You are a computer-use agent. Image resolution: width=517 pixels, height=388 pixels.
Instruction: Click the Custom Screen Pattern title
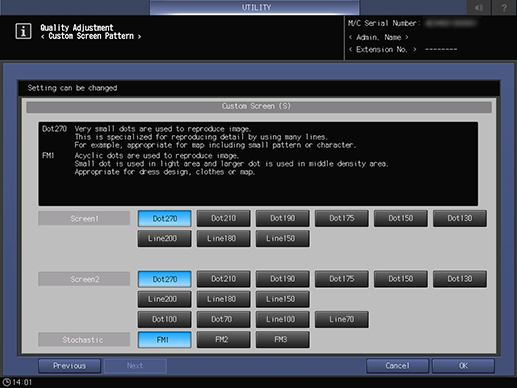coord(91,36)
